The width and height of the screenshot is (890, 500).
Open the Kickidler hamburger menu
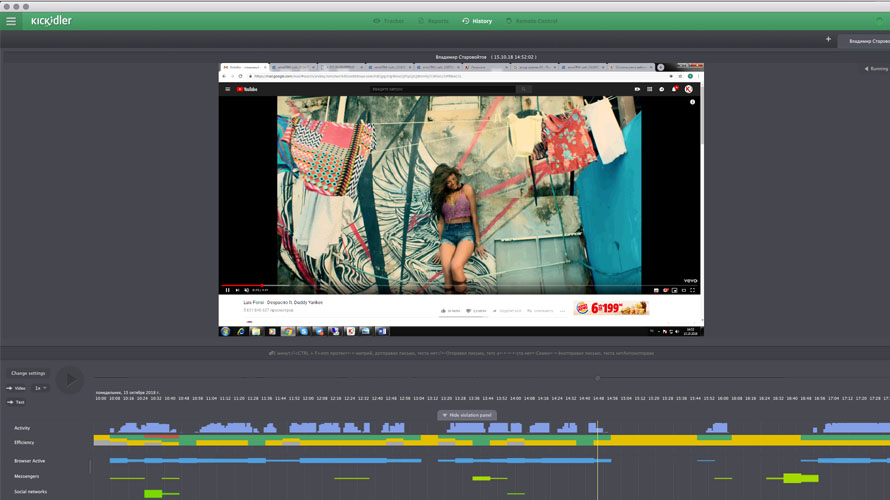point(11,21)
